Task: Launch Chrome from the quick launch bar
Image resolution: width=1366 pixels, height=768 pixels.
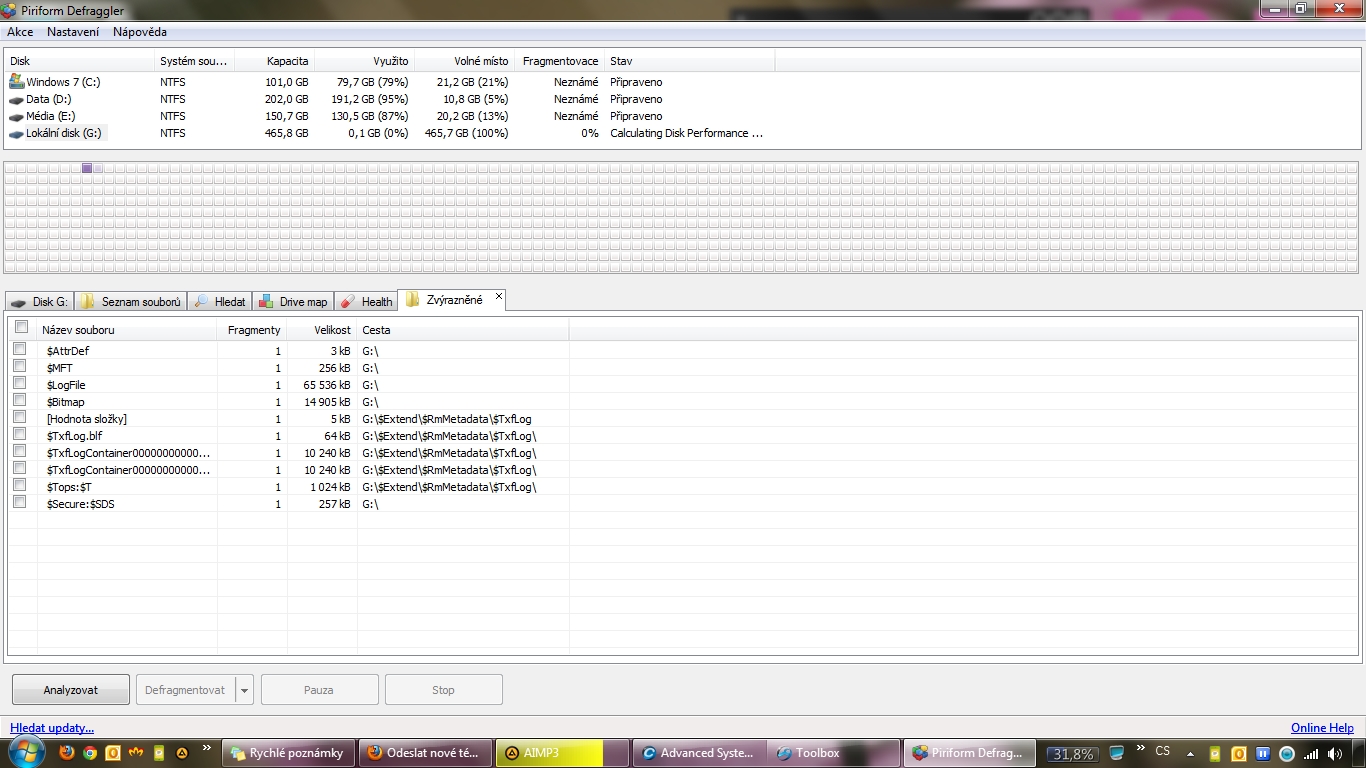Action: tap(90, 753)
